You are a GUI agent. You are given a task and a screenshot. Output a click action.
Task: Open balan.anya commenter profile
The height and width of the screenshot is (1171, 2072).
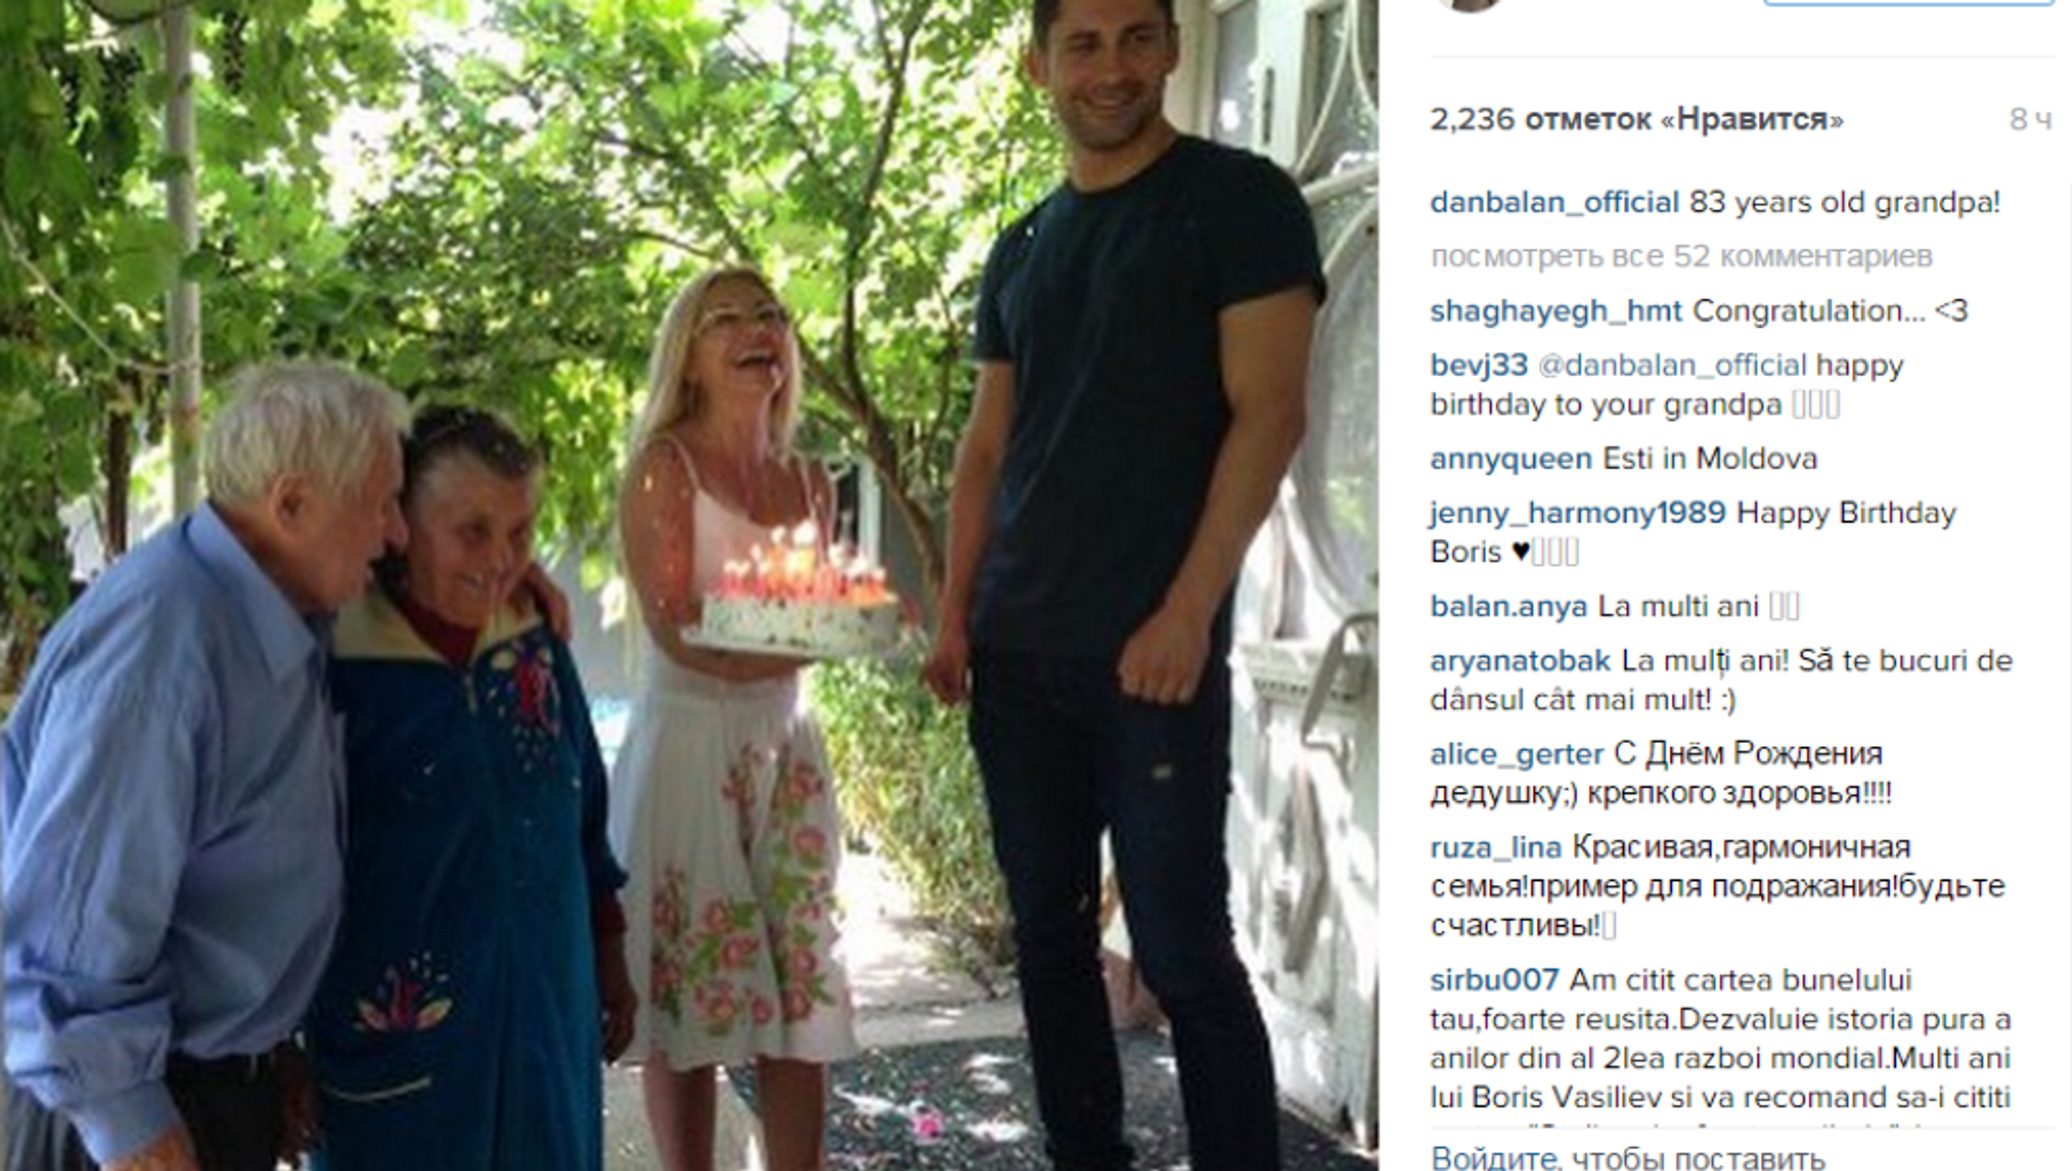1509,607
